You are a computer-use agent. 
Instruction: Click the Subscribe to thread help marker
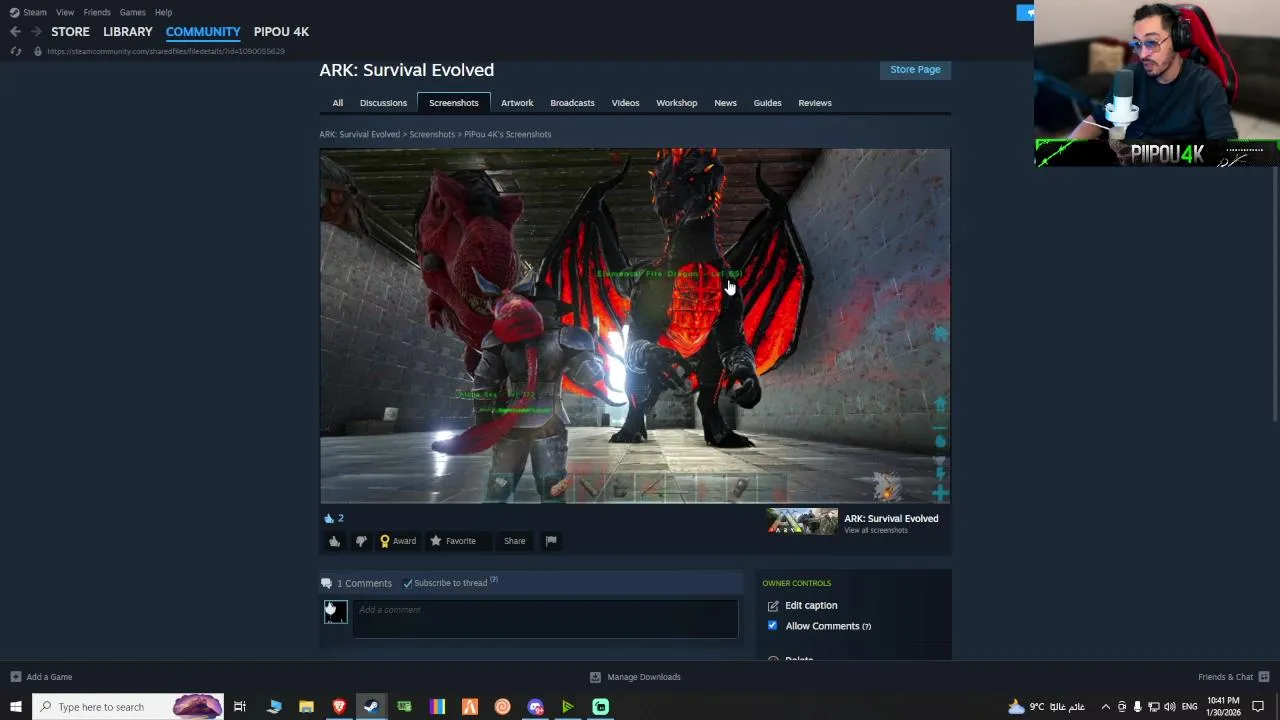coord(494,580)
